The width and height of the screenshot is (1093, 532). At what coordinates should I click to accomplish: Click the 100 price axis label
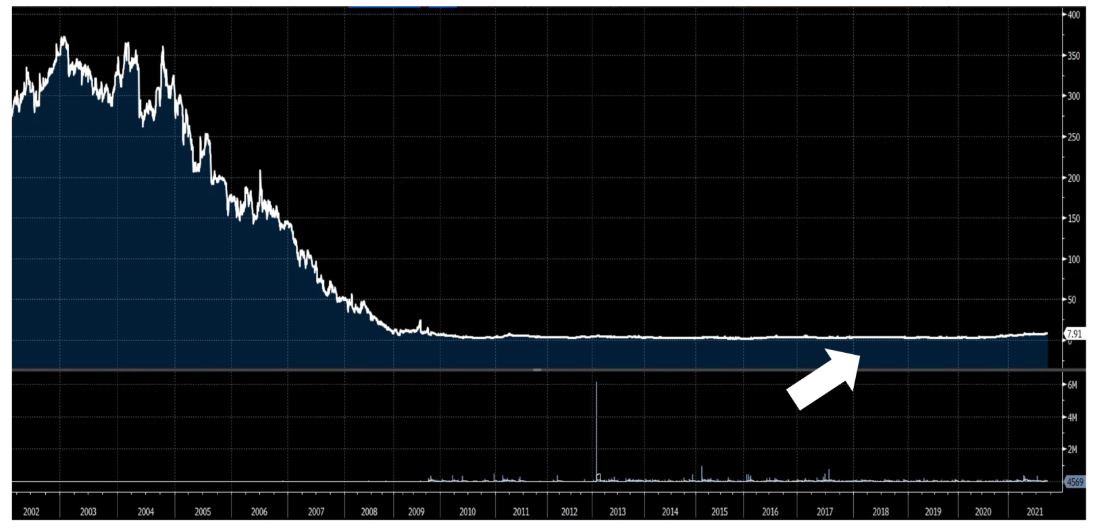1074,259
